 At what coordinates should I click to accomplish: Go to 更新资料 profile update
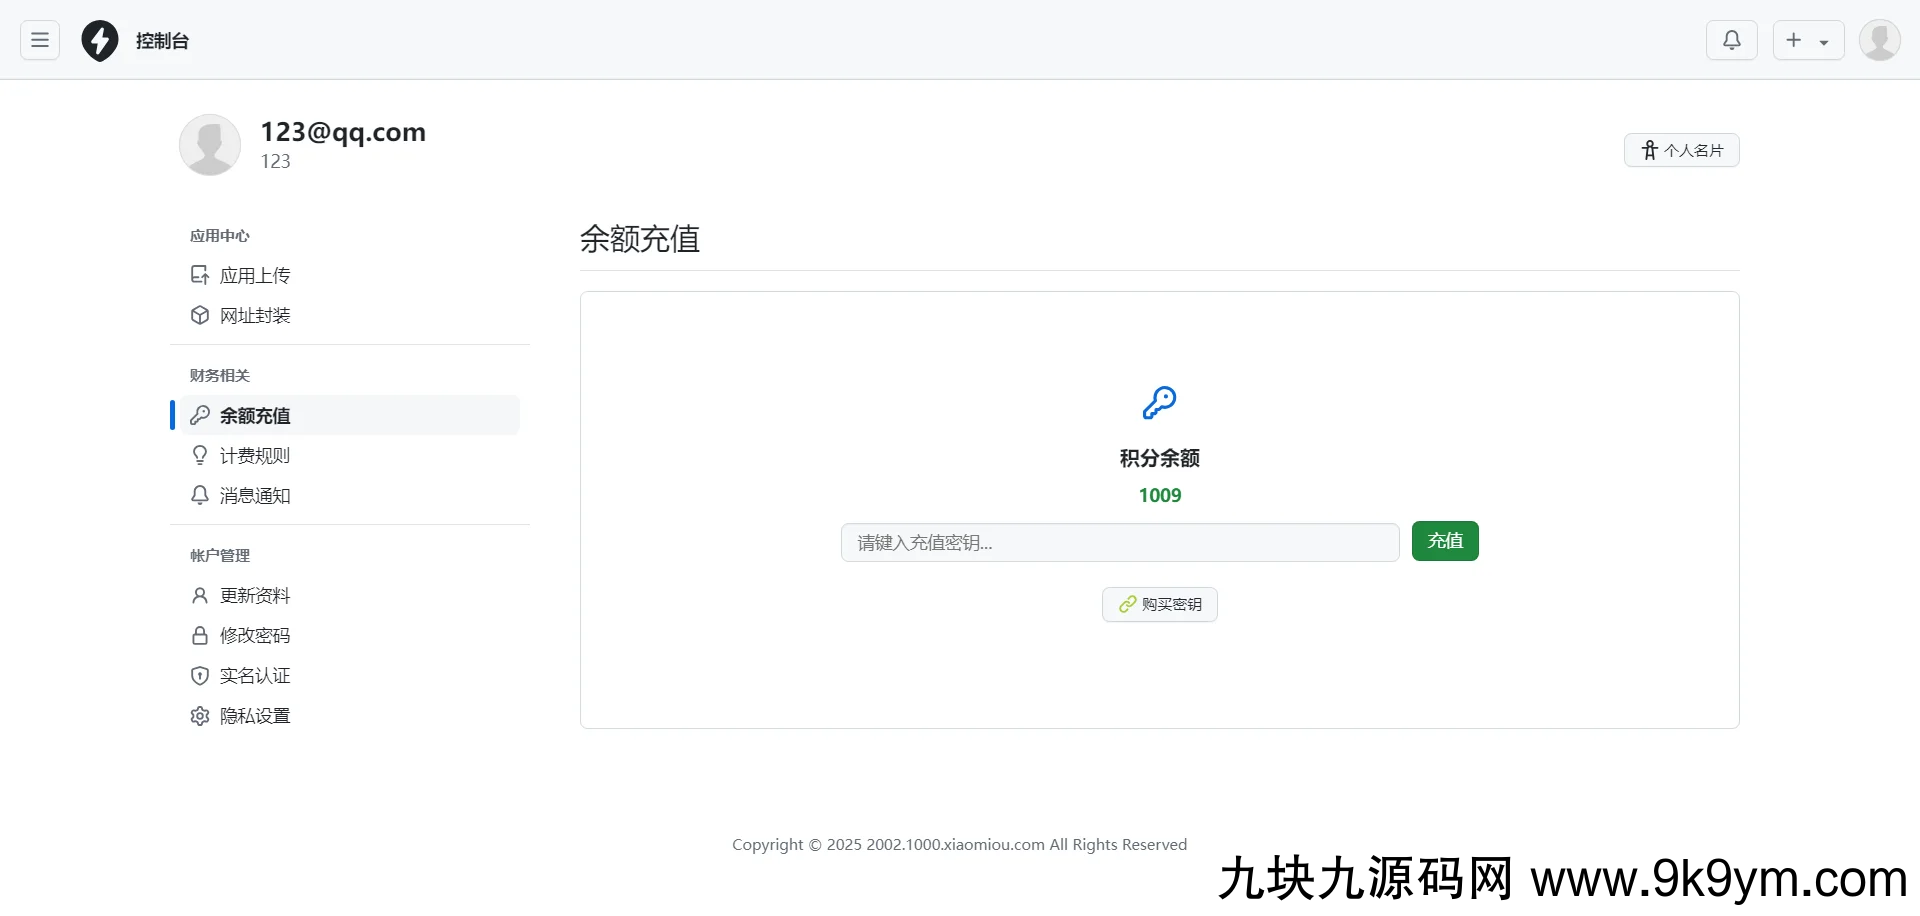click(x=254, y=595)
